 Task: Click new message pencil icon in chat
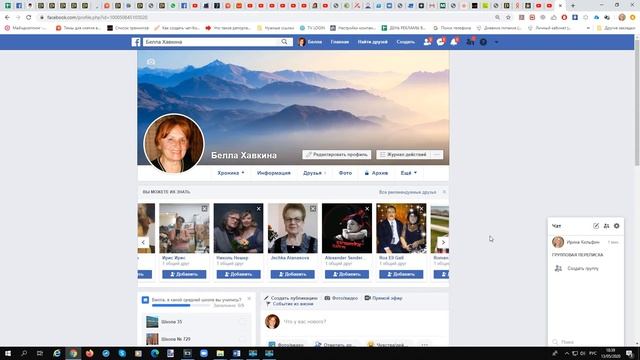(x=596, y=226)
